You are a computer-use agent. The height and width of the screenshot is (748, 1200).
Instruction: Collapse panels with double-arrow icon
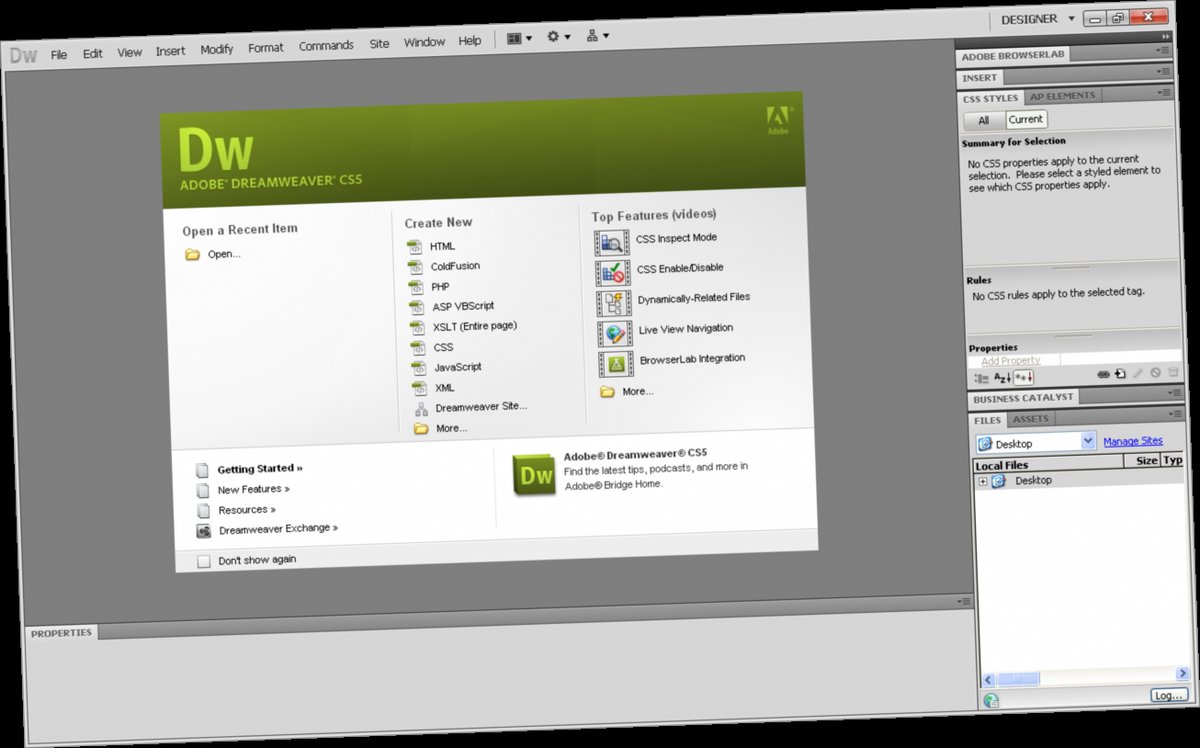(x=1166, y=36)
